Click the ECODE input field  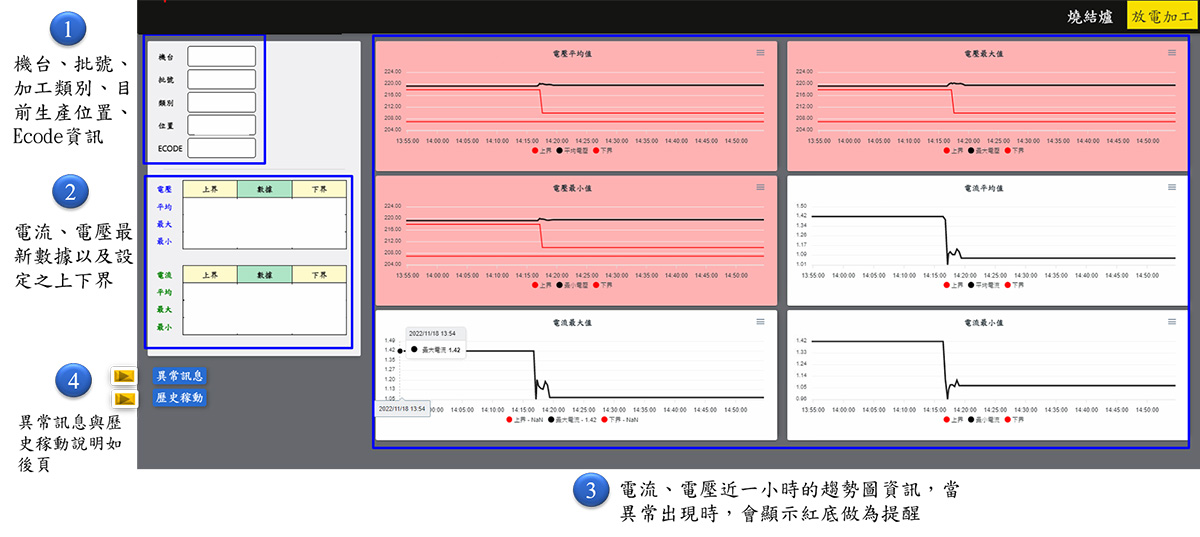point(221,148)
